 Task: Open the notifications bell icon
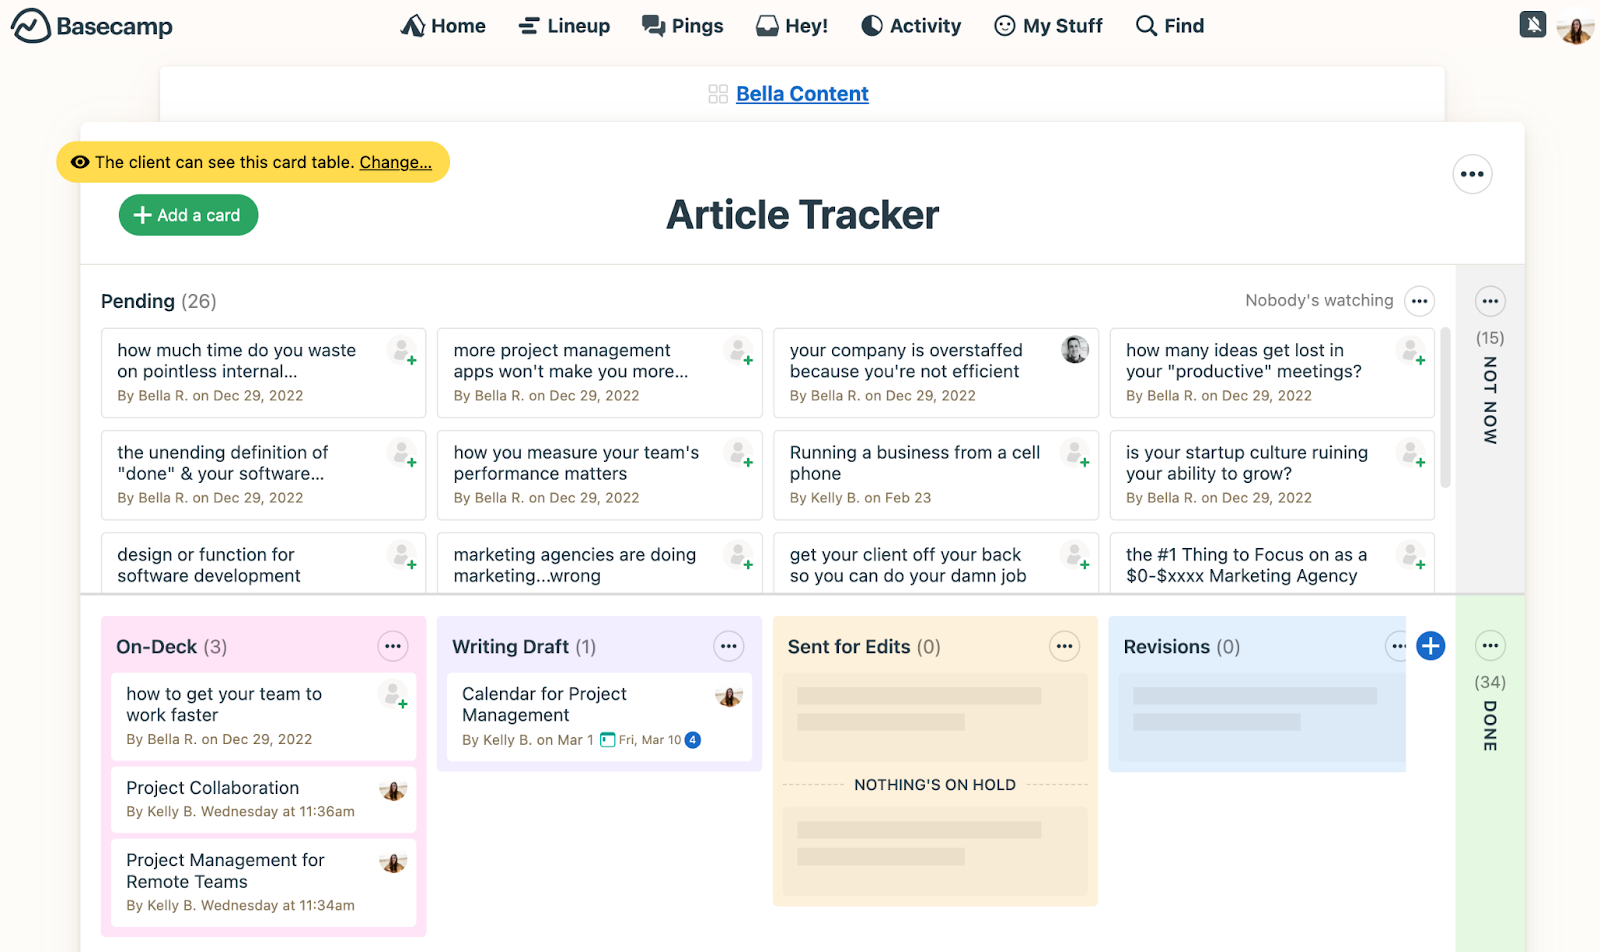[x=1532, y=24]
